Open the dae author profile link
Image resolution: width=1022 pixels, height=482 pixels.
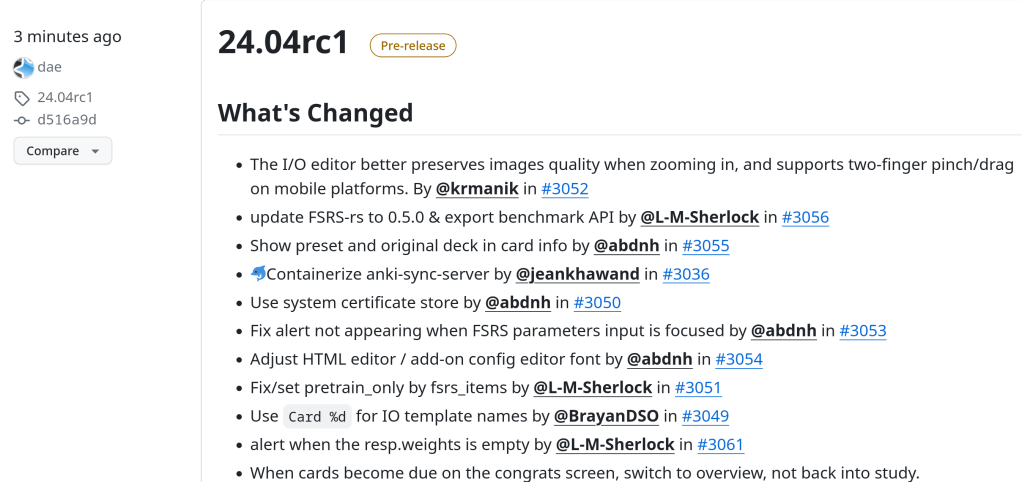pos(50,68)
